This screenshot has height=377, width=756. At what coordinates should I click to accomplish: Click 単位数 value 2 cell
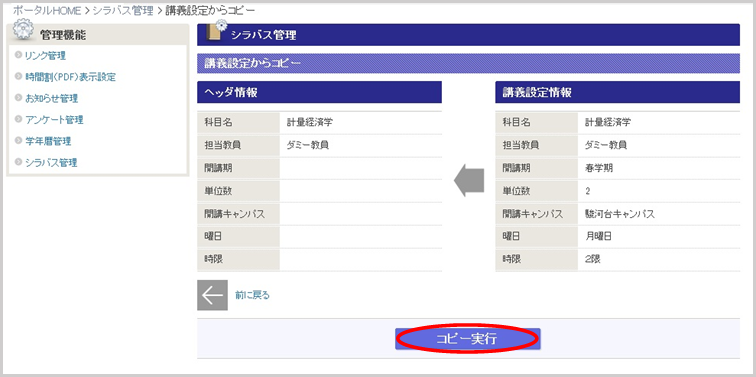click(x=659, y=191)
